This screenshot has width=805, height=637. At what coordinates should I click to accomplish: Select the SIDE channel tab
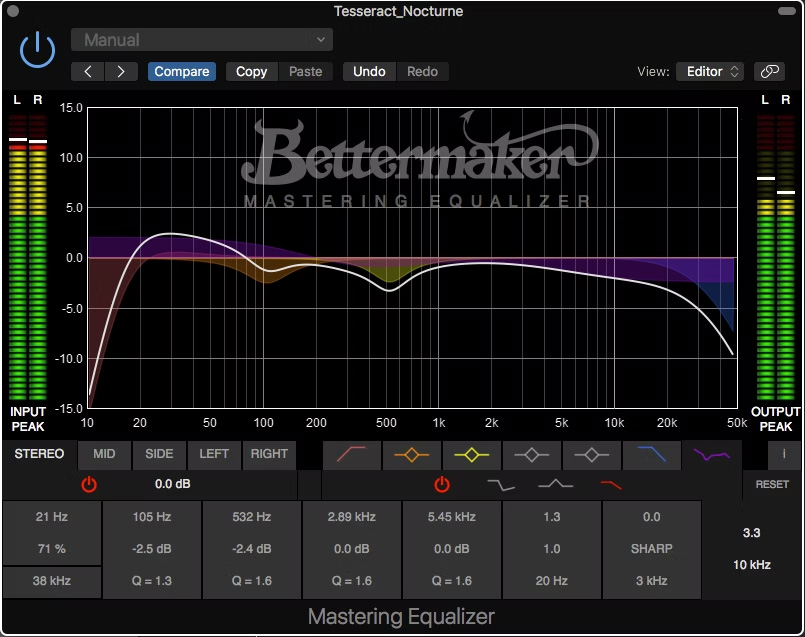click(159, 454)
